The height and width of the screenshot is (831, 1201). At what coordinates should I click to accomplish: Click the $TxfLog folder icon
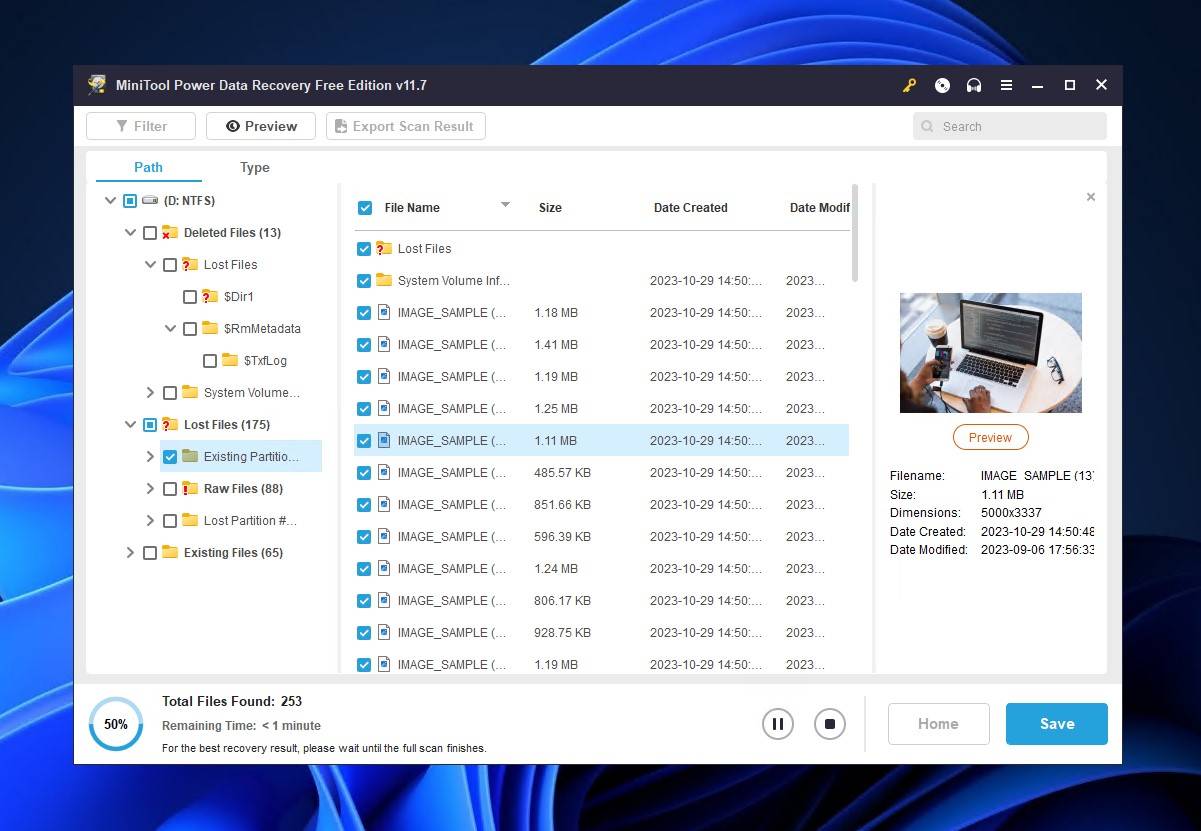pyautogui.click(x=230, y=360)
